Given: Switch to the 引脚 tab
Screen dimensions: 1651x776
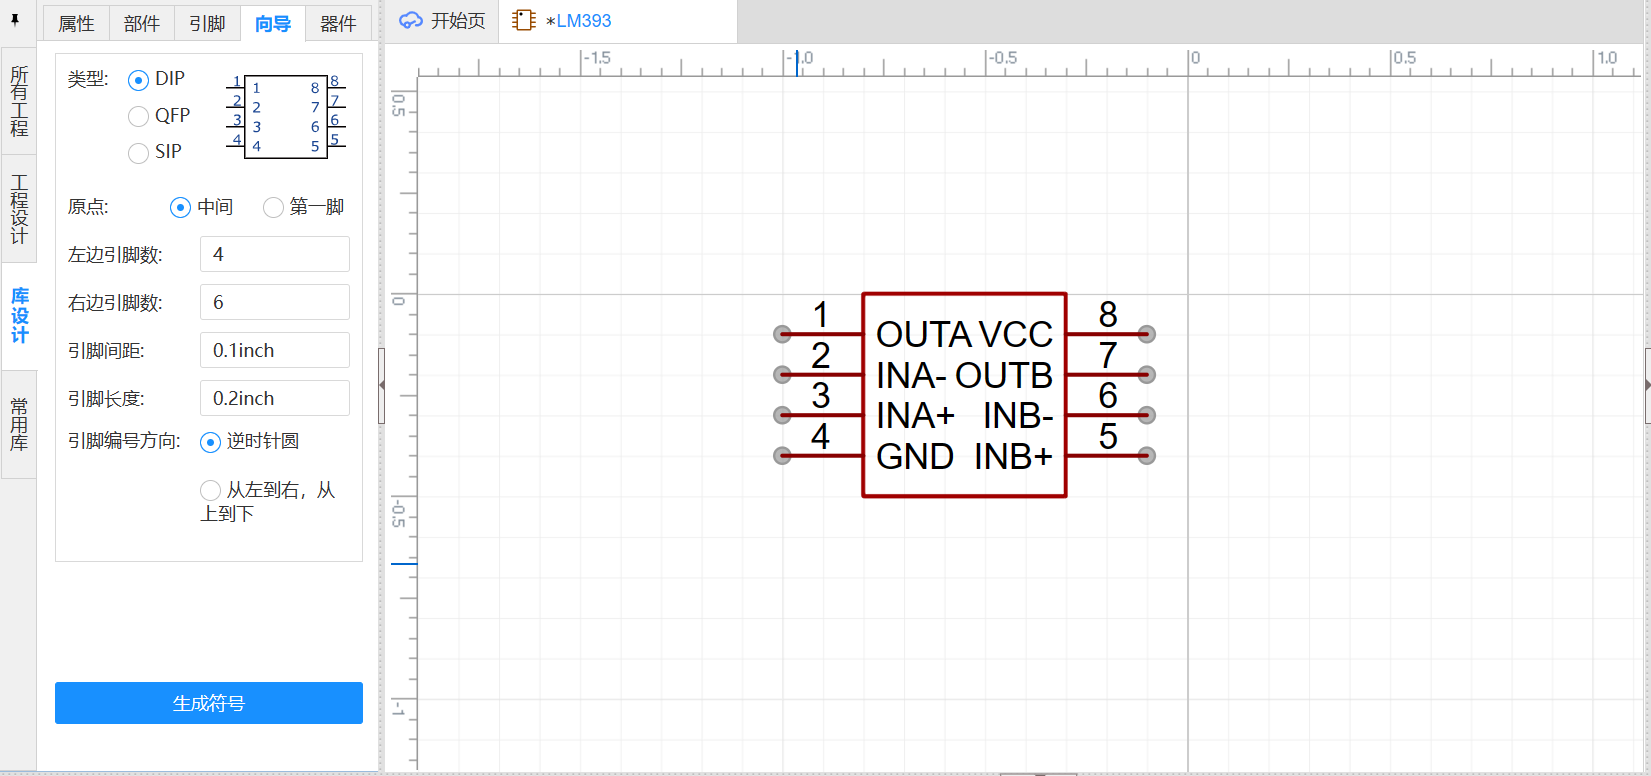Looking at the screenshot, I should 207,23.
